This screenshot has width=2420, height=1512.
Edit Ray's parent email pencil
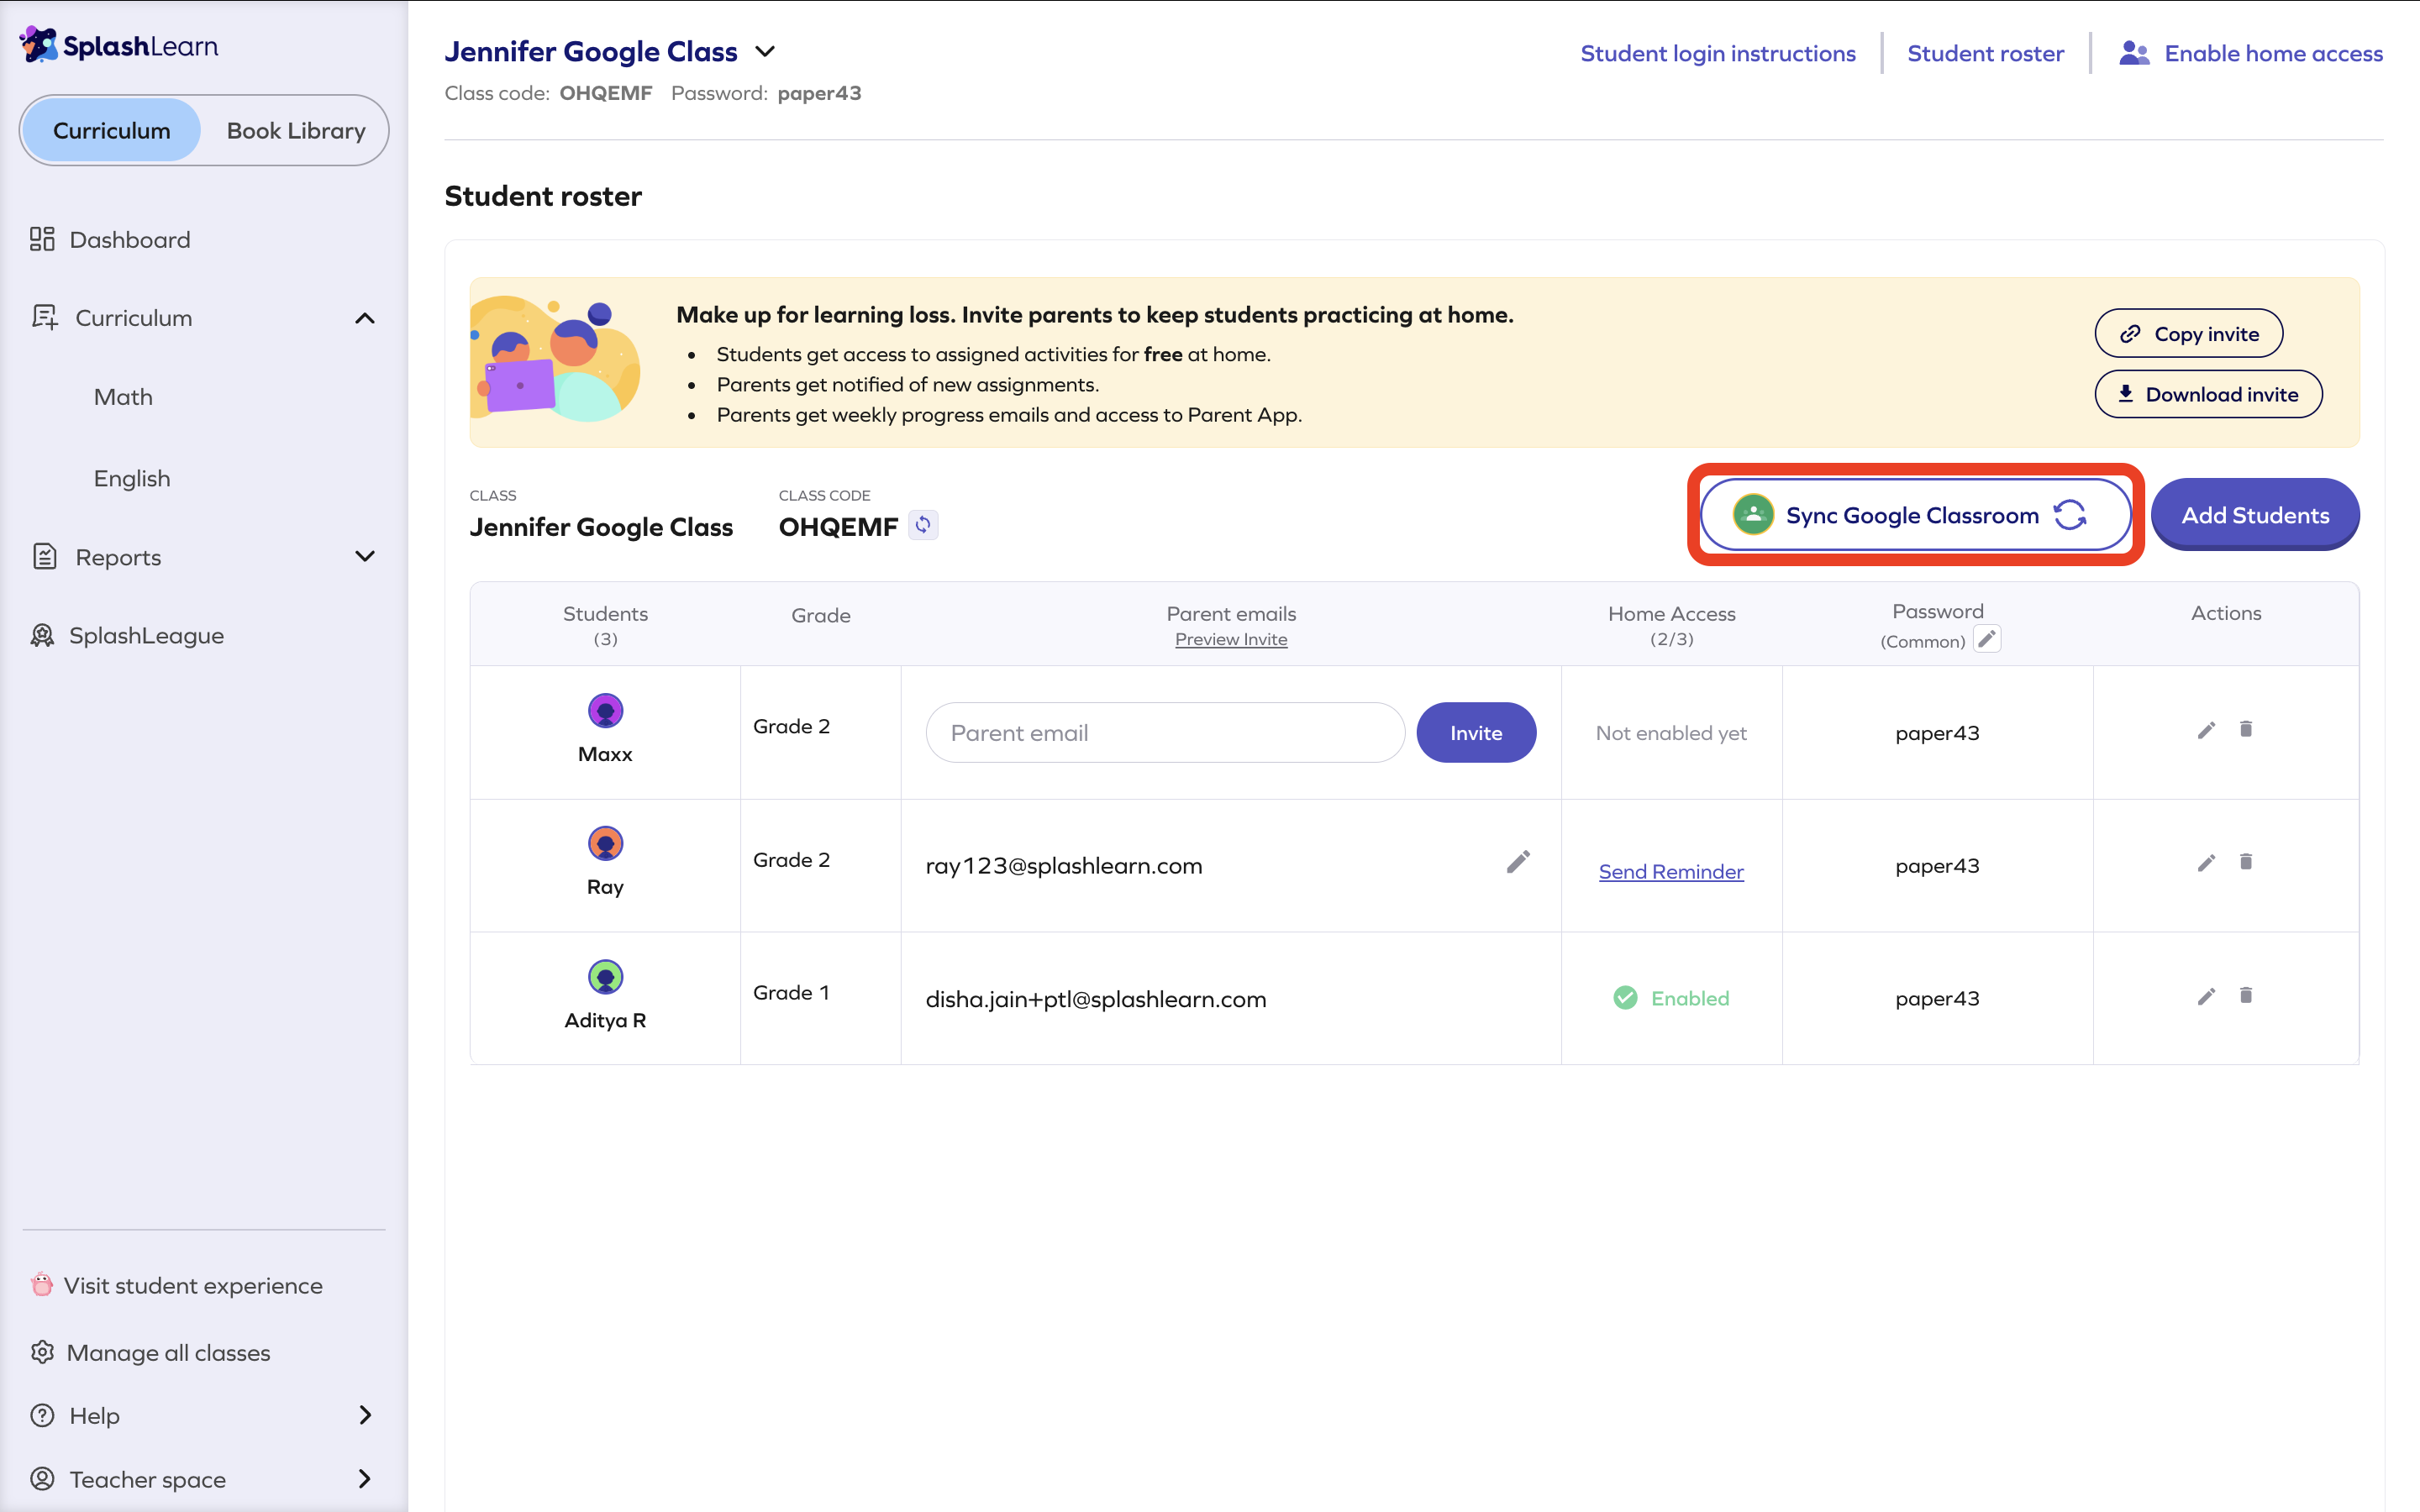point(1518,862)
